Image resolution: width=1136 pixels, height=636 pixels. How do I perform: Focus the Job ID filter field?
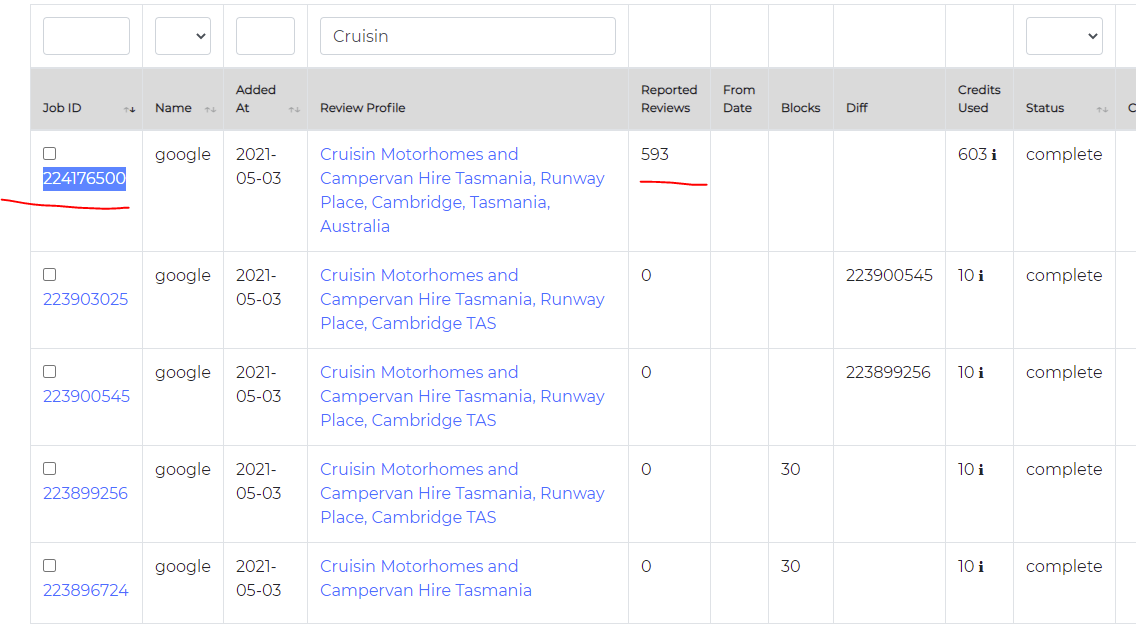point(86,36)
